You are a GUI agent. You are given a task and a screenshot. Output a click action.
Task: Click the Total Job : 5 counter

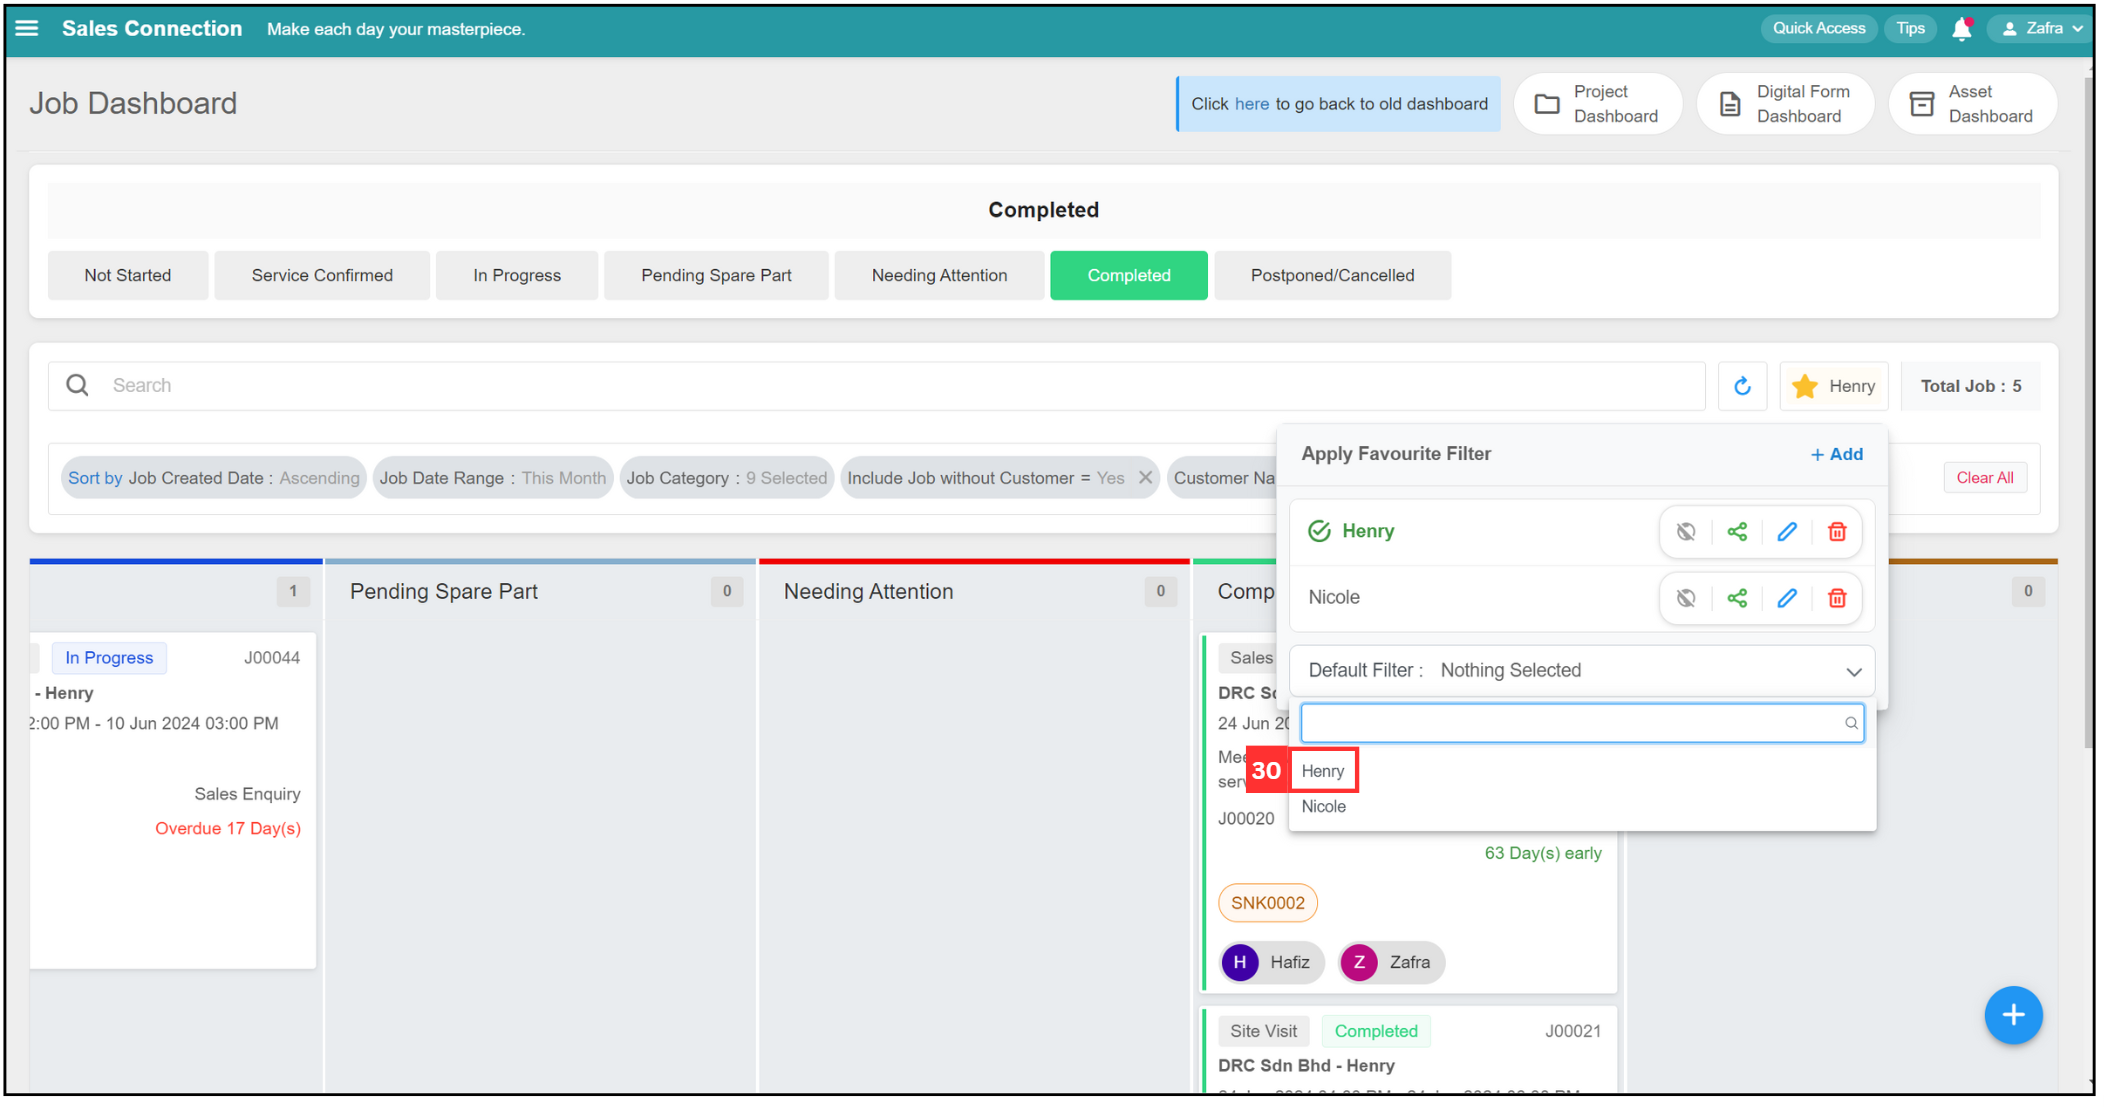click(1970, 386)
